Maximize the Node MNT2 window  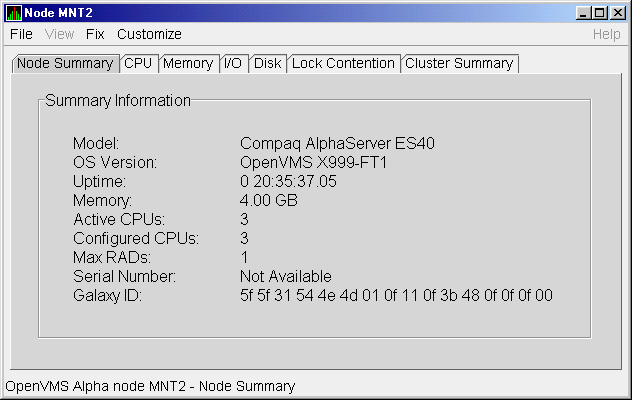click(x=600, y=12)
